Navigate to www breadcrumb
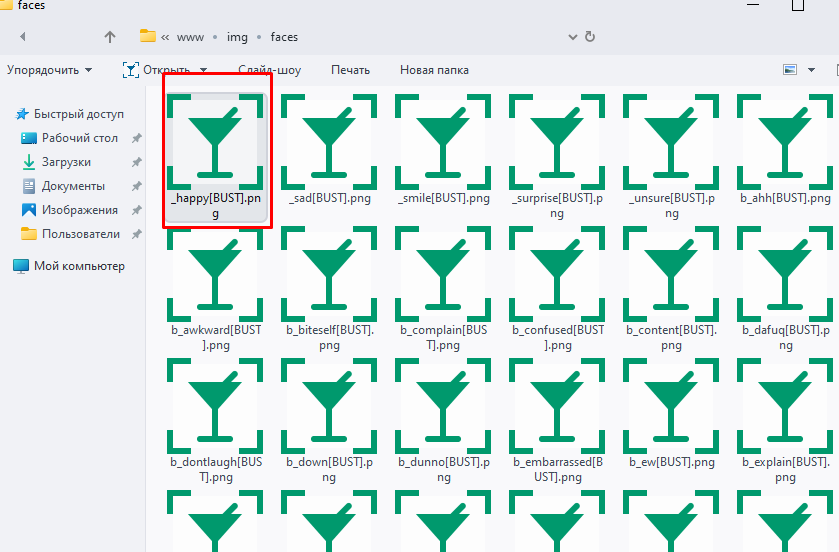The height and width of the screenshot is (552, 839). click(x=190, y=37)
